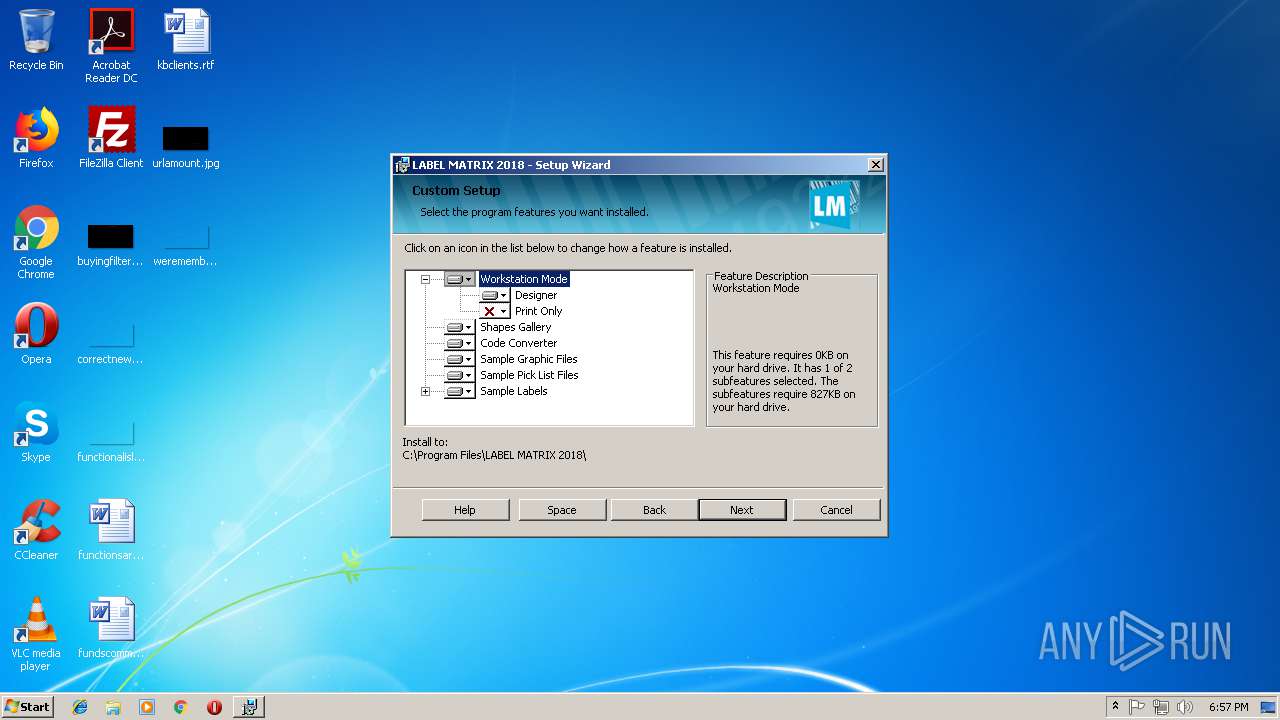Select the werememb desktop file
Screen dimensions: 1280x720
185,246
